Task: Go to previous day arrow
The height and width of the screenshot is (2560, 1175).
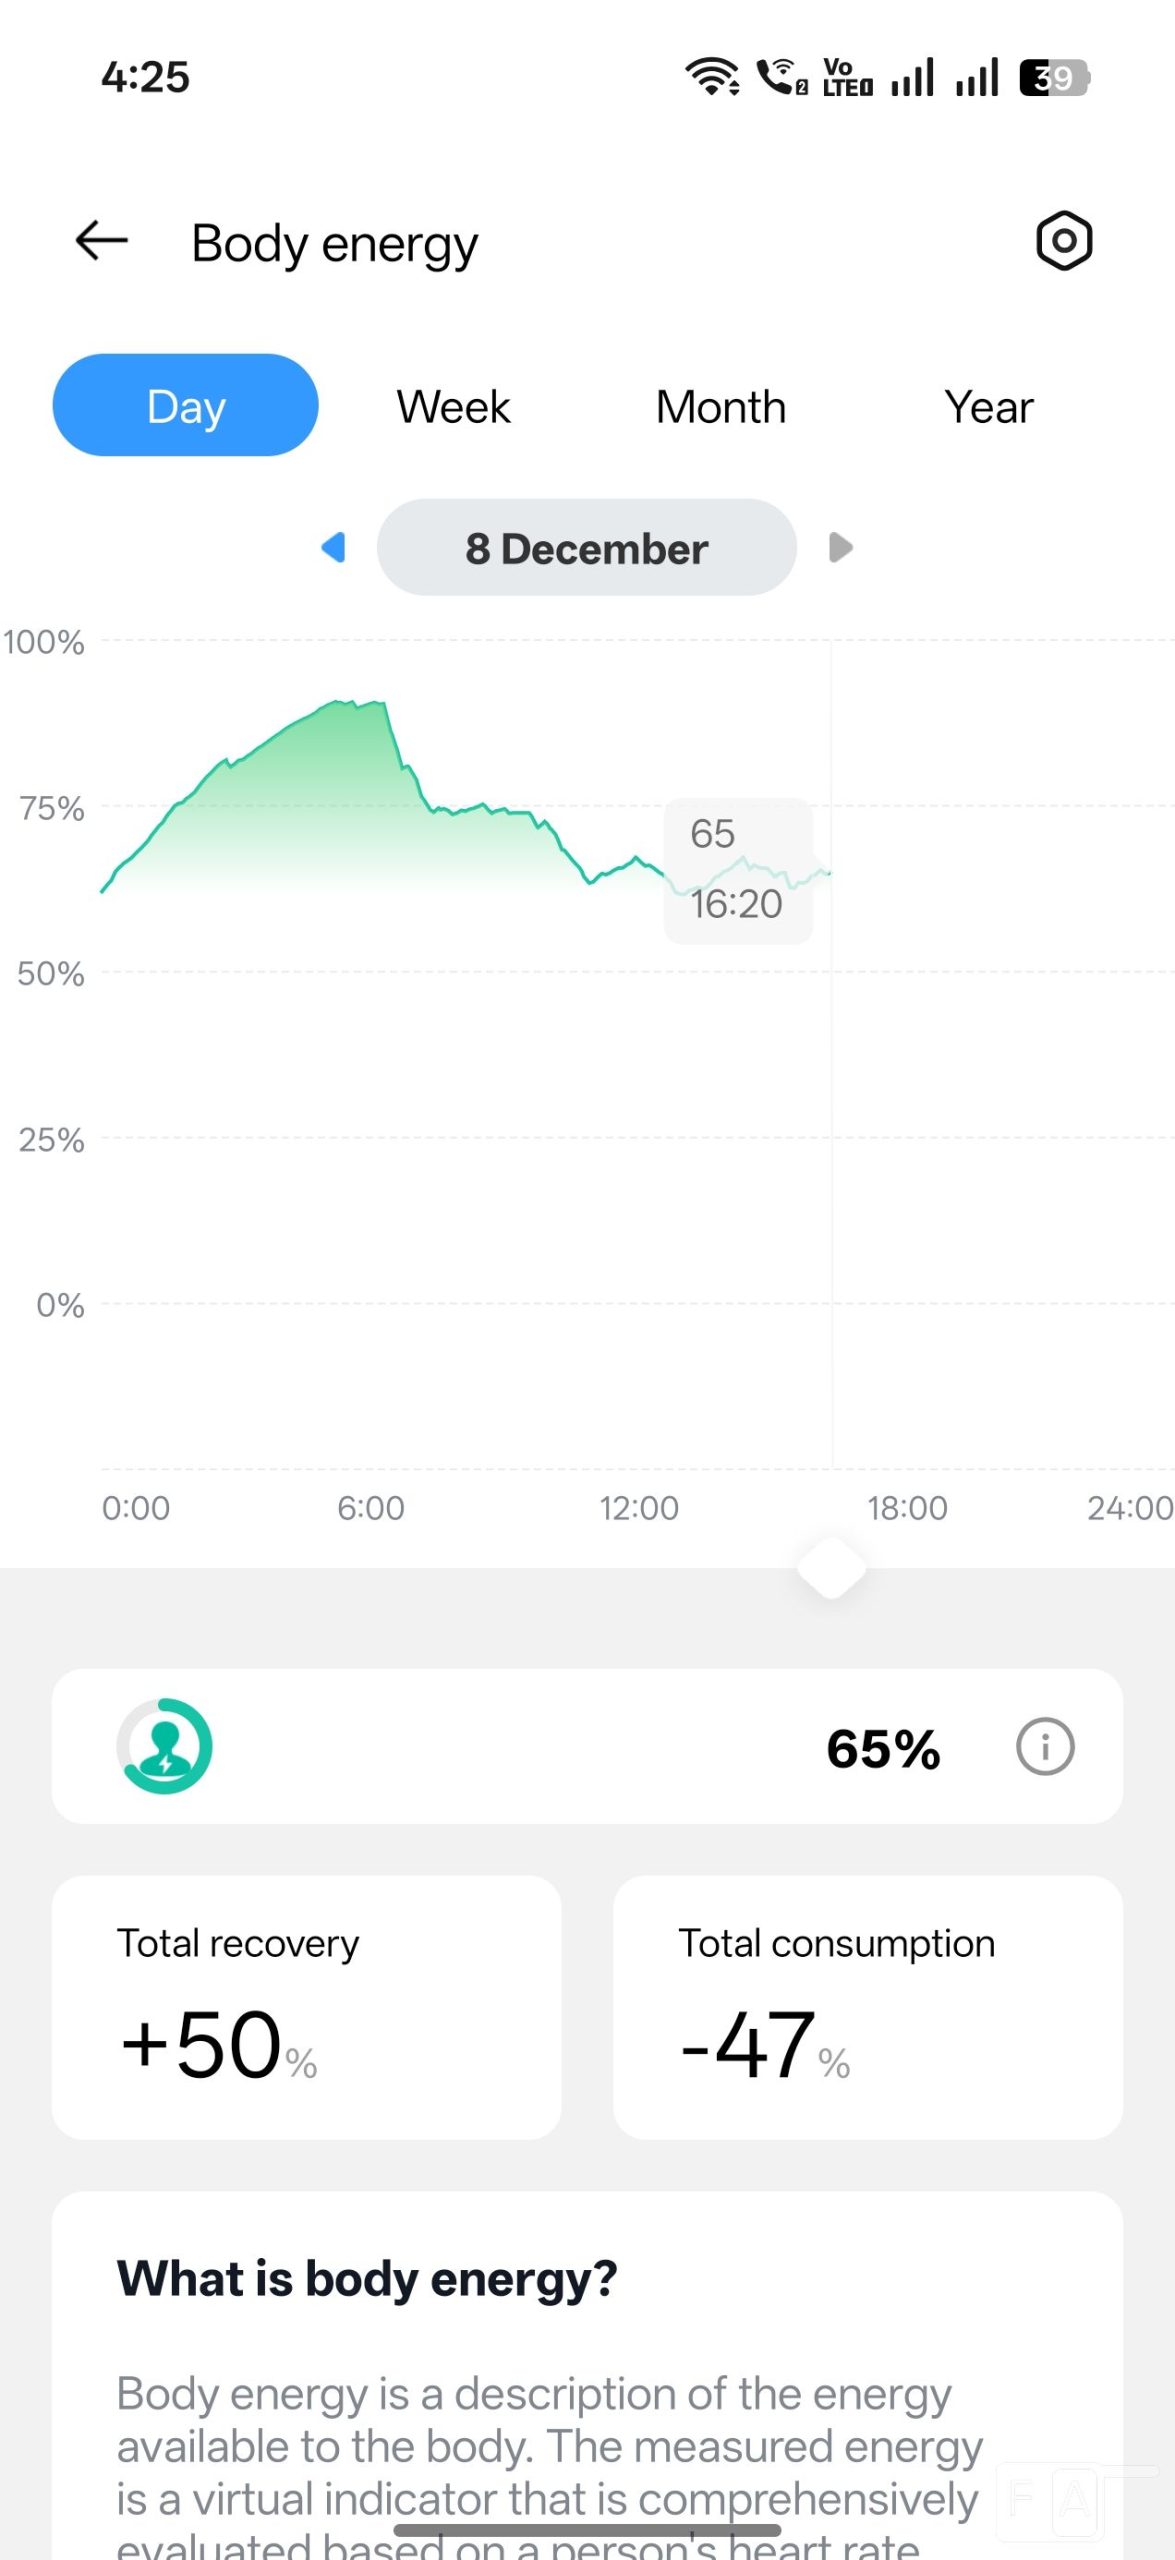Action: (334, 547)
